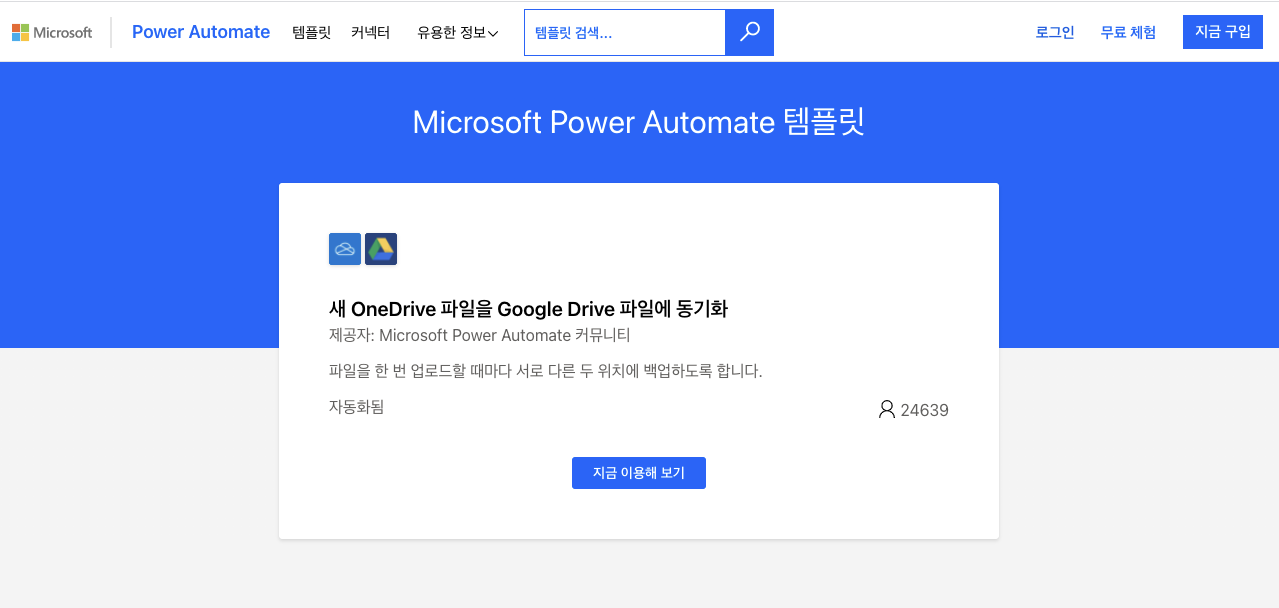The image size is (1279, 608).
Task: Click the 자동화됨 label
Action: click(356, 407)
